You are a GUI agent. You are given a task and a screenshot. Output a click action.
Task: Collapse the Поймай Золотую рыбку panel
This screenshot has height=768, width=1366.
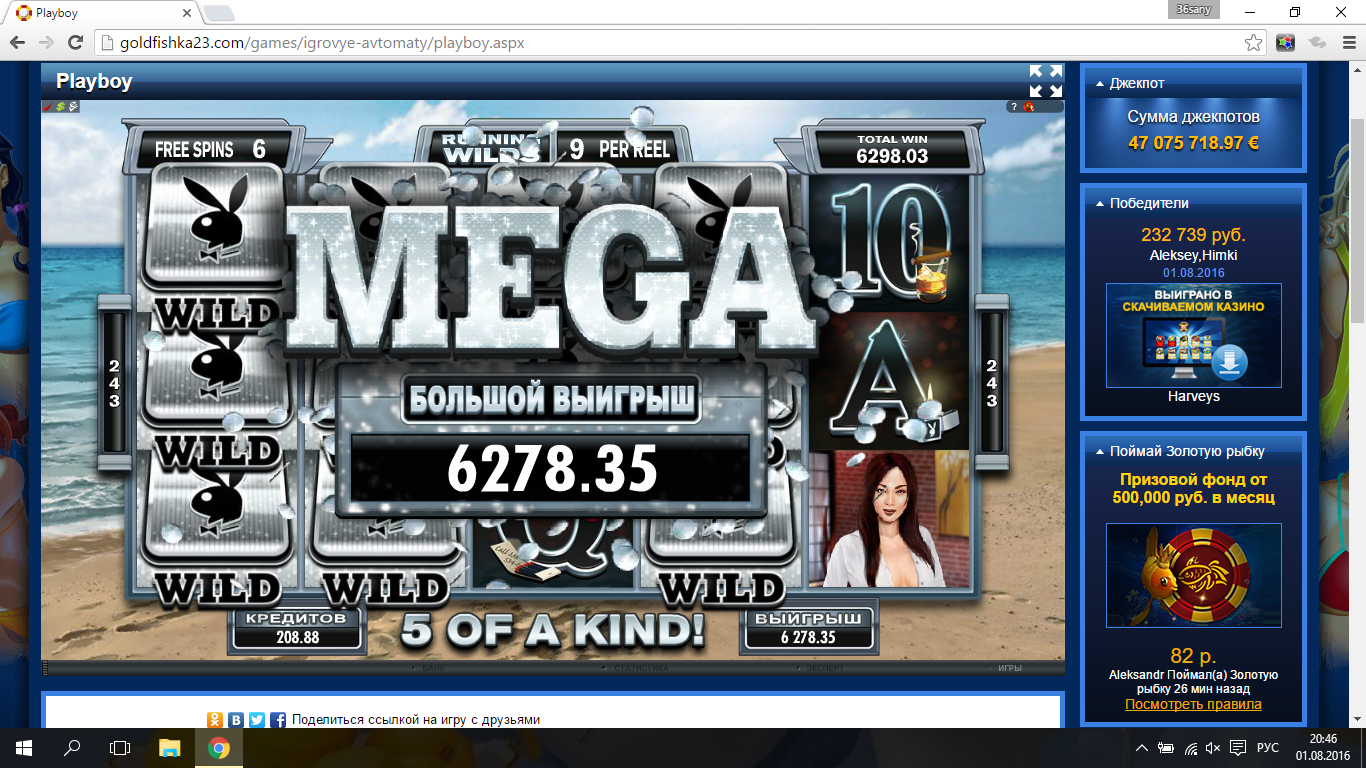tap(1100, 451)
